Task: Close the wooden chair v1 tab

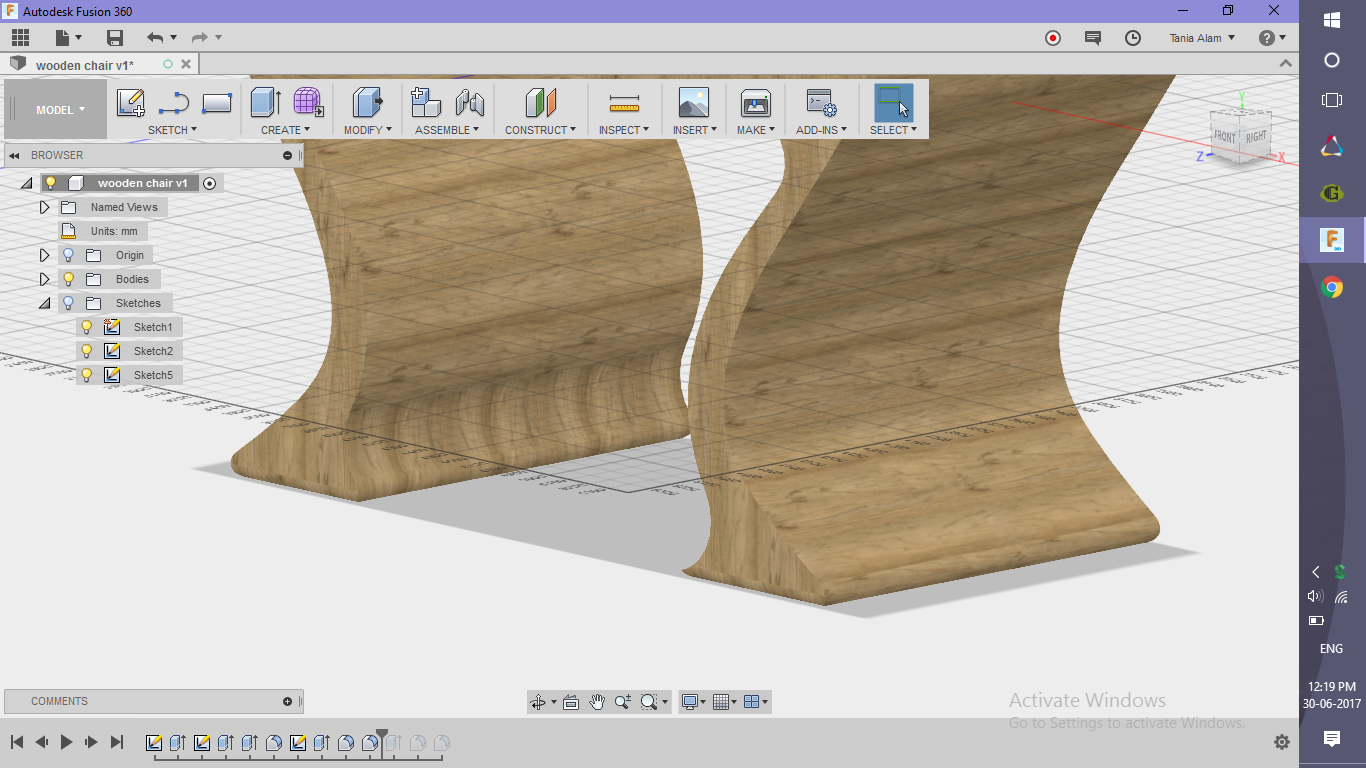Action: pyautogui.click(x=187, y=64)
